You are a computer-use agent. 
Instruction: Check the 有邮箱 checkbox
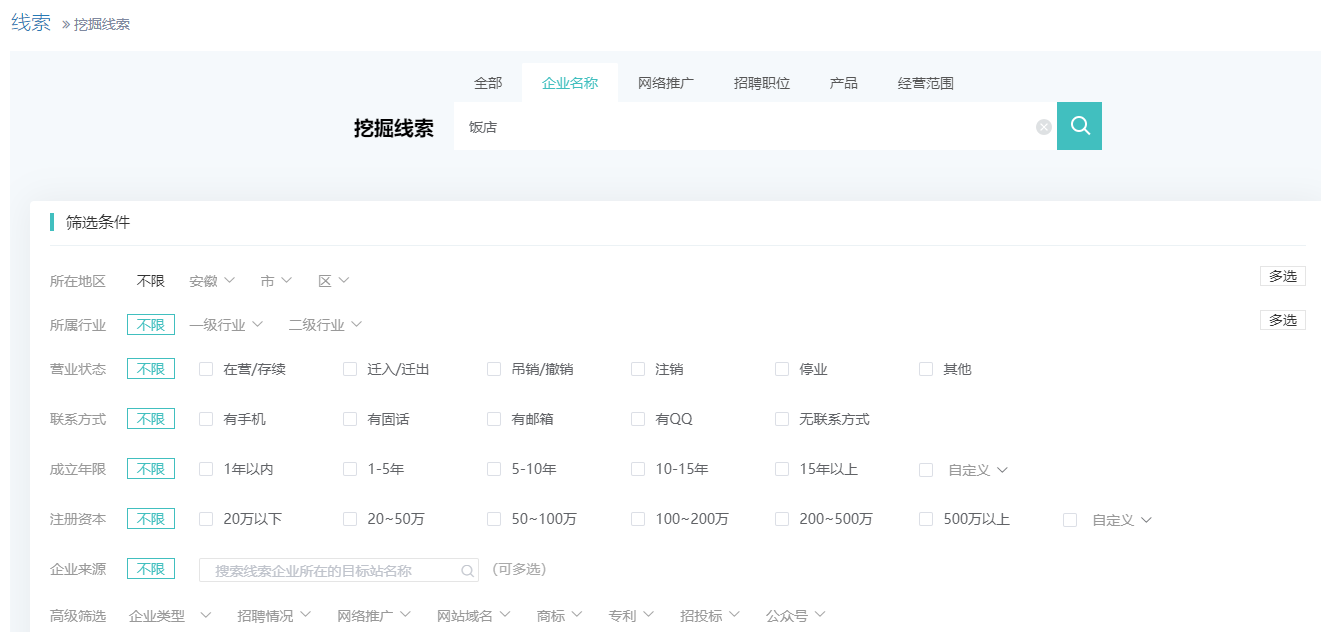(x=494, y=419)
